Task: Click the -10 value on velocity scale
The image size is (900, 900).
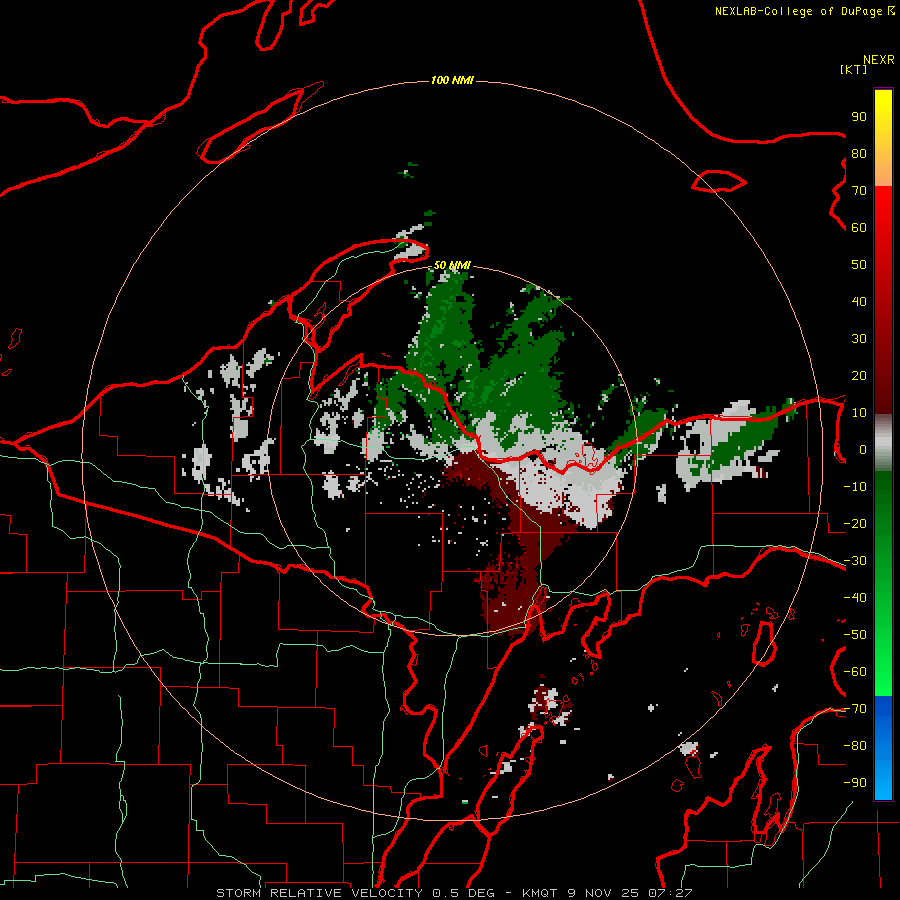Action: click(x=855, y=487)
